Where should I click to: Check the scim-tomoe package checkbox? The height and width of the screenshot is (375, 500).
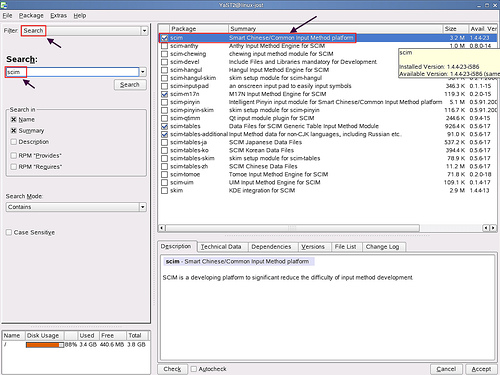(x=164, y=175)
